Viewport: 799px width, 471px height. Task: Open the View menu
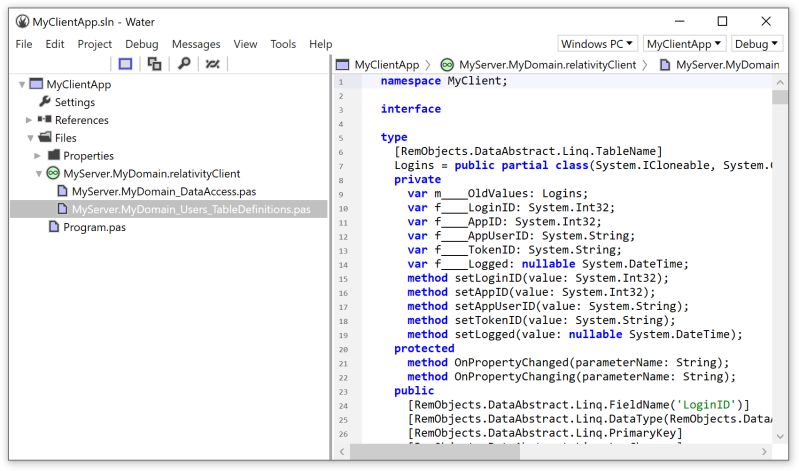245,44
